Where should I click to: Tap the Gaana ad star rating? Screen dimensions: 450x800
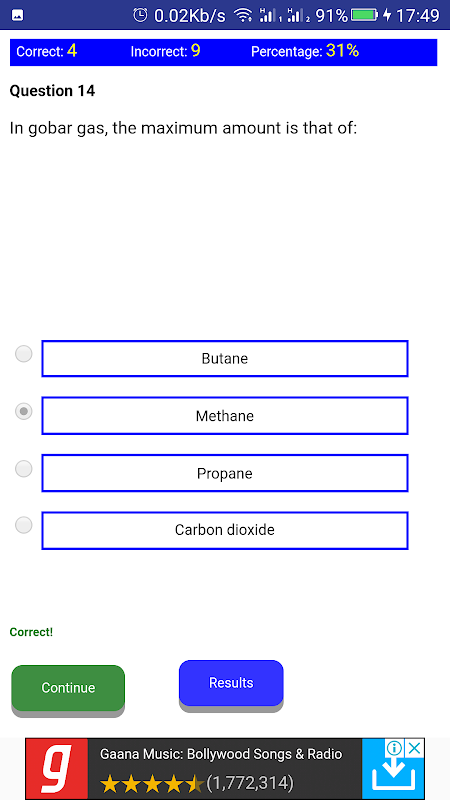click(x=153, y=782)
